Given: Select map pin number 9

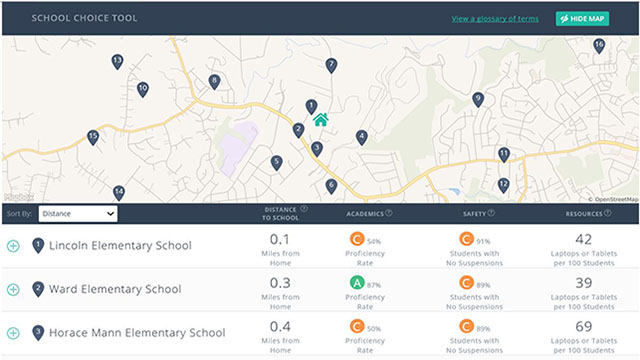Looking at the screenshot, I should 478,99.
